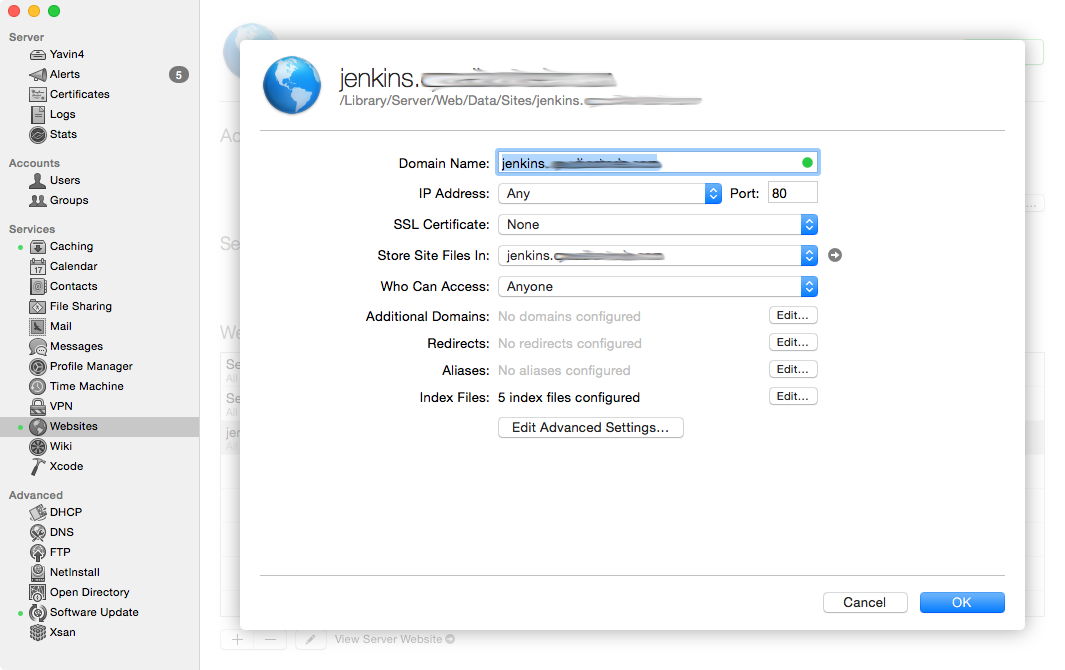The image size is (1065, 670).
Task: Edit the Aliases settings
Action: pos(793,369)
